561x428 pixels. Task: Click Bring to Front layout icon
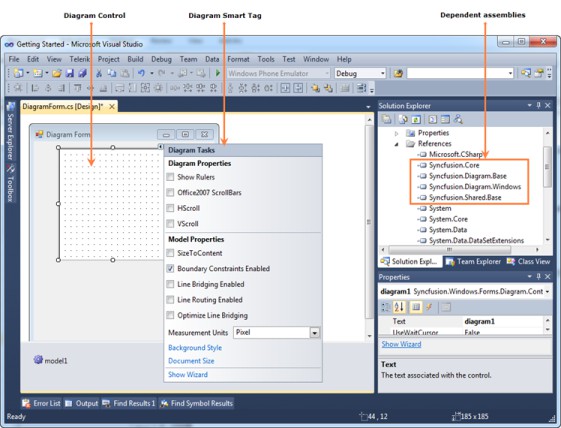[315, 88]
